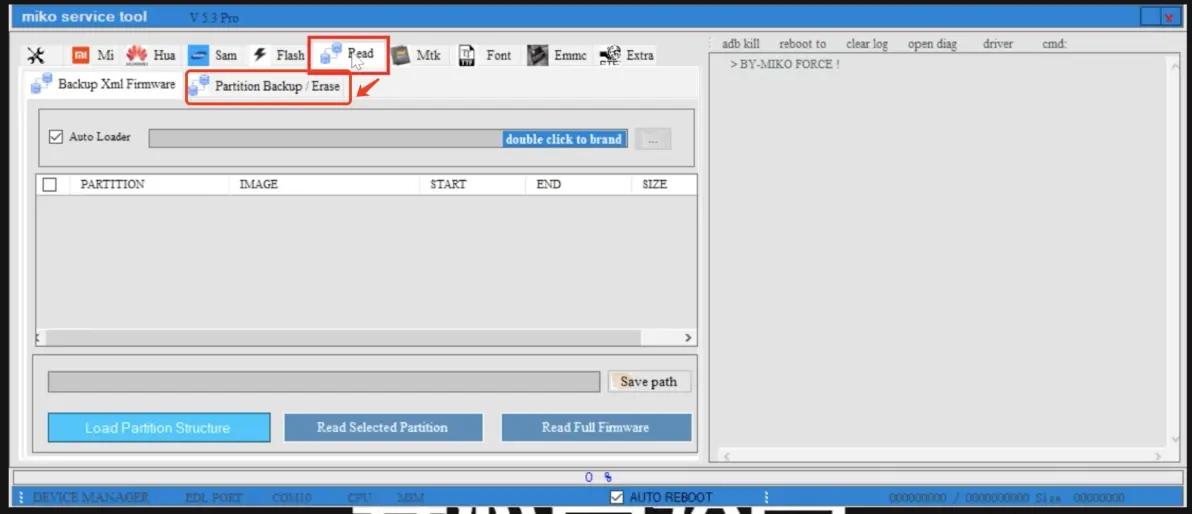Check the select-all box beside PARTITION header
The width and height of the screenshot is (1192, 514).
click(x=49, y=185)
